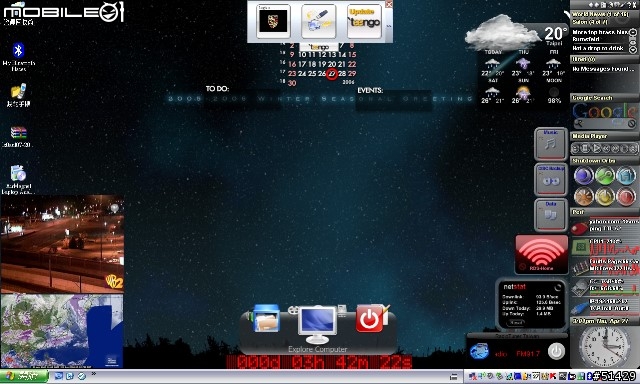Screen dimensions: 640x384
Task: Click the red shutdown orb
Action: tap(626, 197)
